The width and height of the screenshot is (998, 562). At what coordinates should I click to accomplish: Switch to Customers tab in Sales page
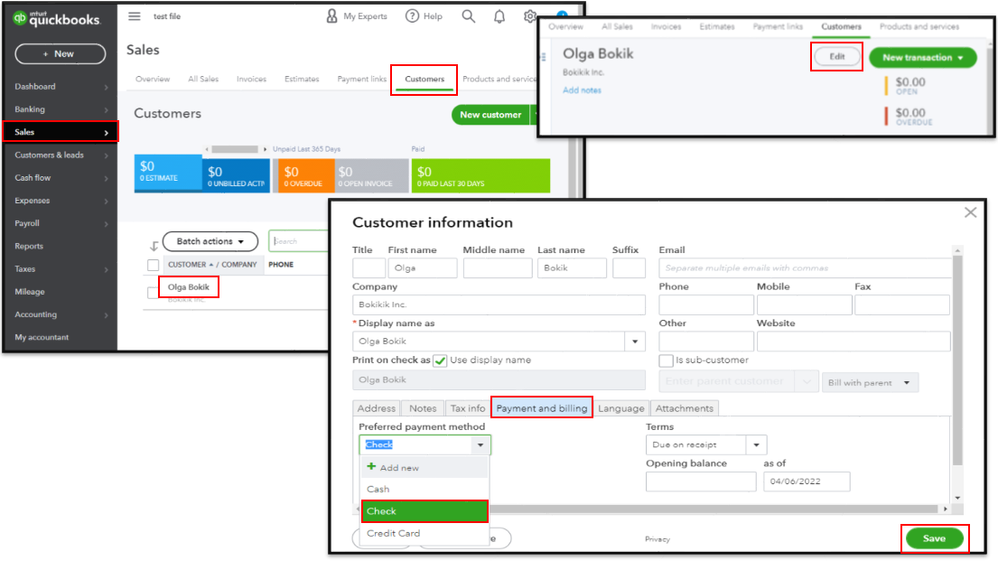pos(425,79)
